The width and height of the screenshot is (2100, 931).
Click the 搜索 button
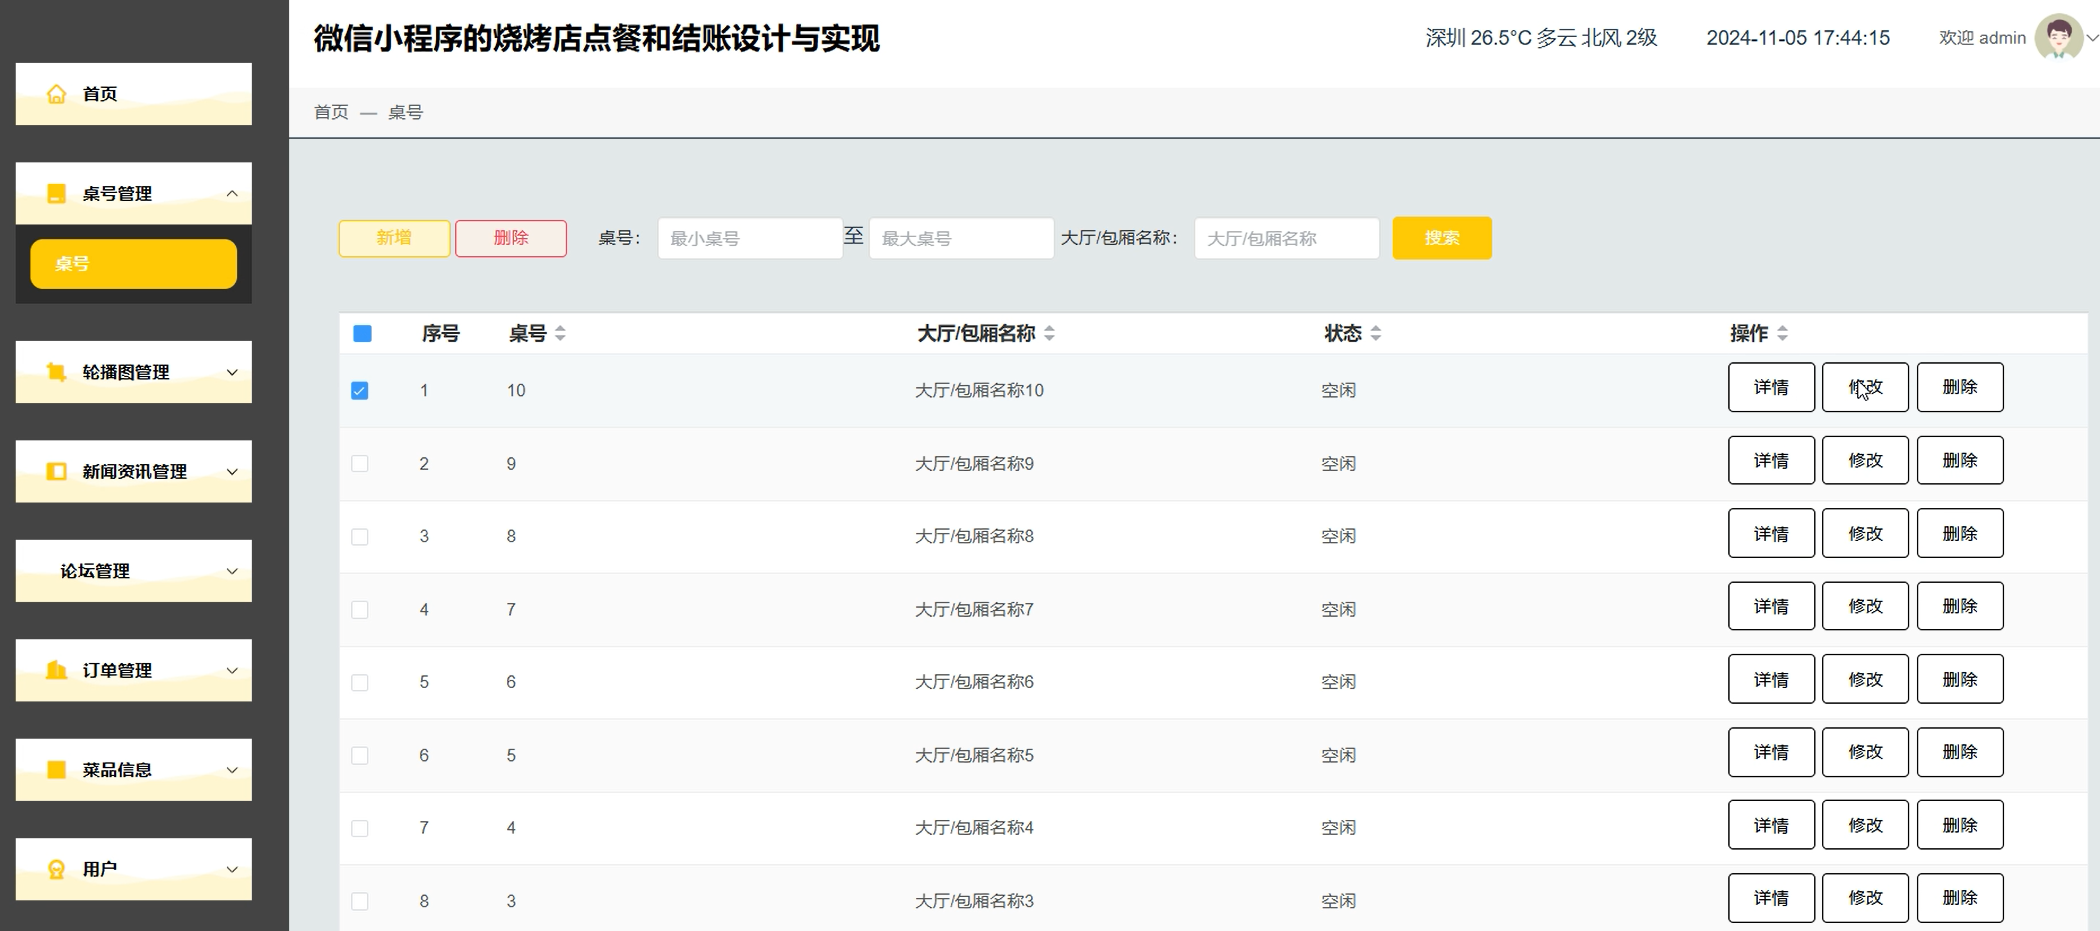tap(1442, 238)
